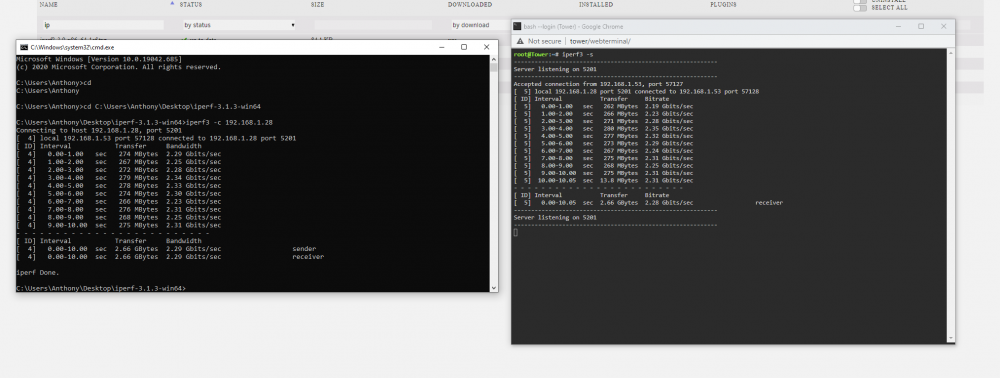Click the blinking cursor in web terminal
This screenshot has width=1000, height=378.
(515, 232)
